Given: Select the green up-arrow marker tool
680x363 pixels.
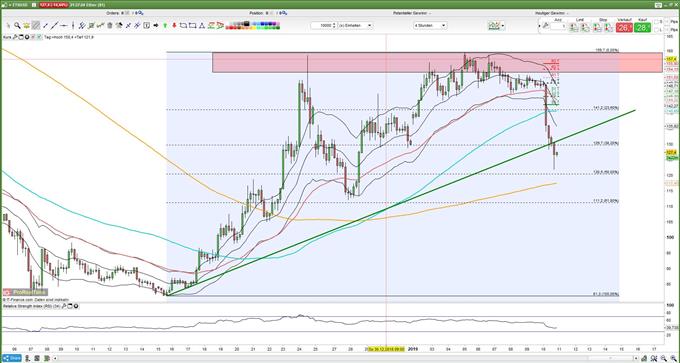Looking at the screenshot, I should point(165,25).
